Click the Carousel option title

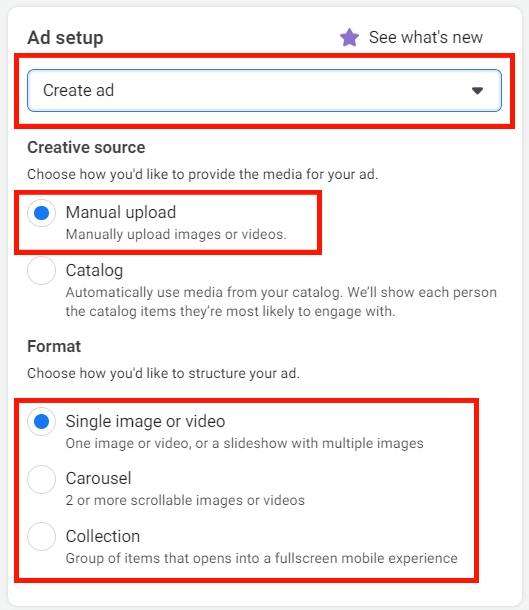tap(98, 479)
